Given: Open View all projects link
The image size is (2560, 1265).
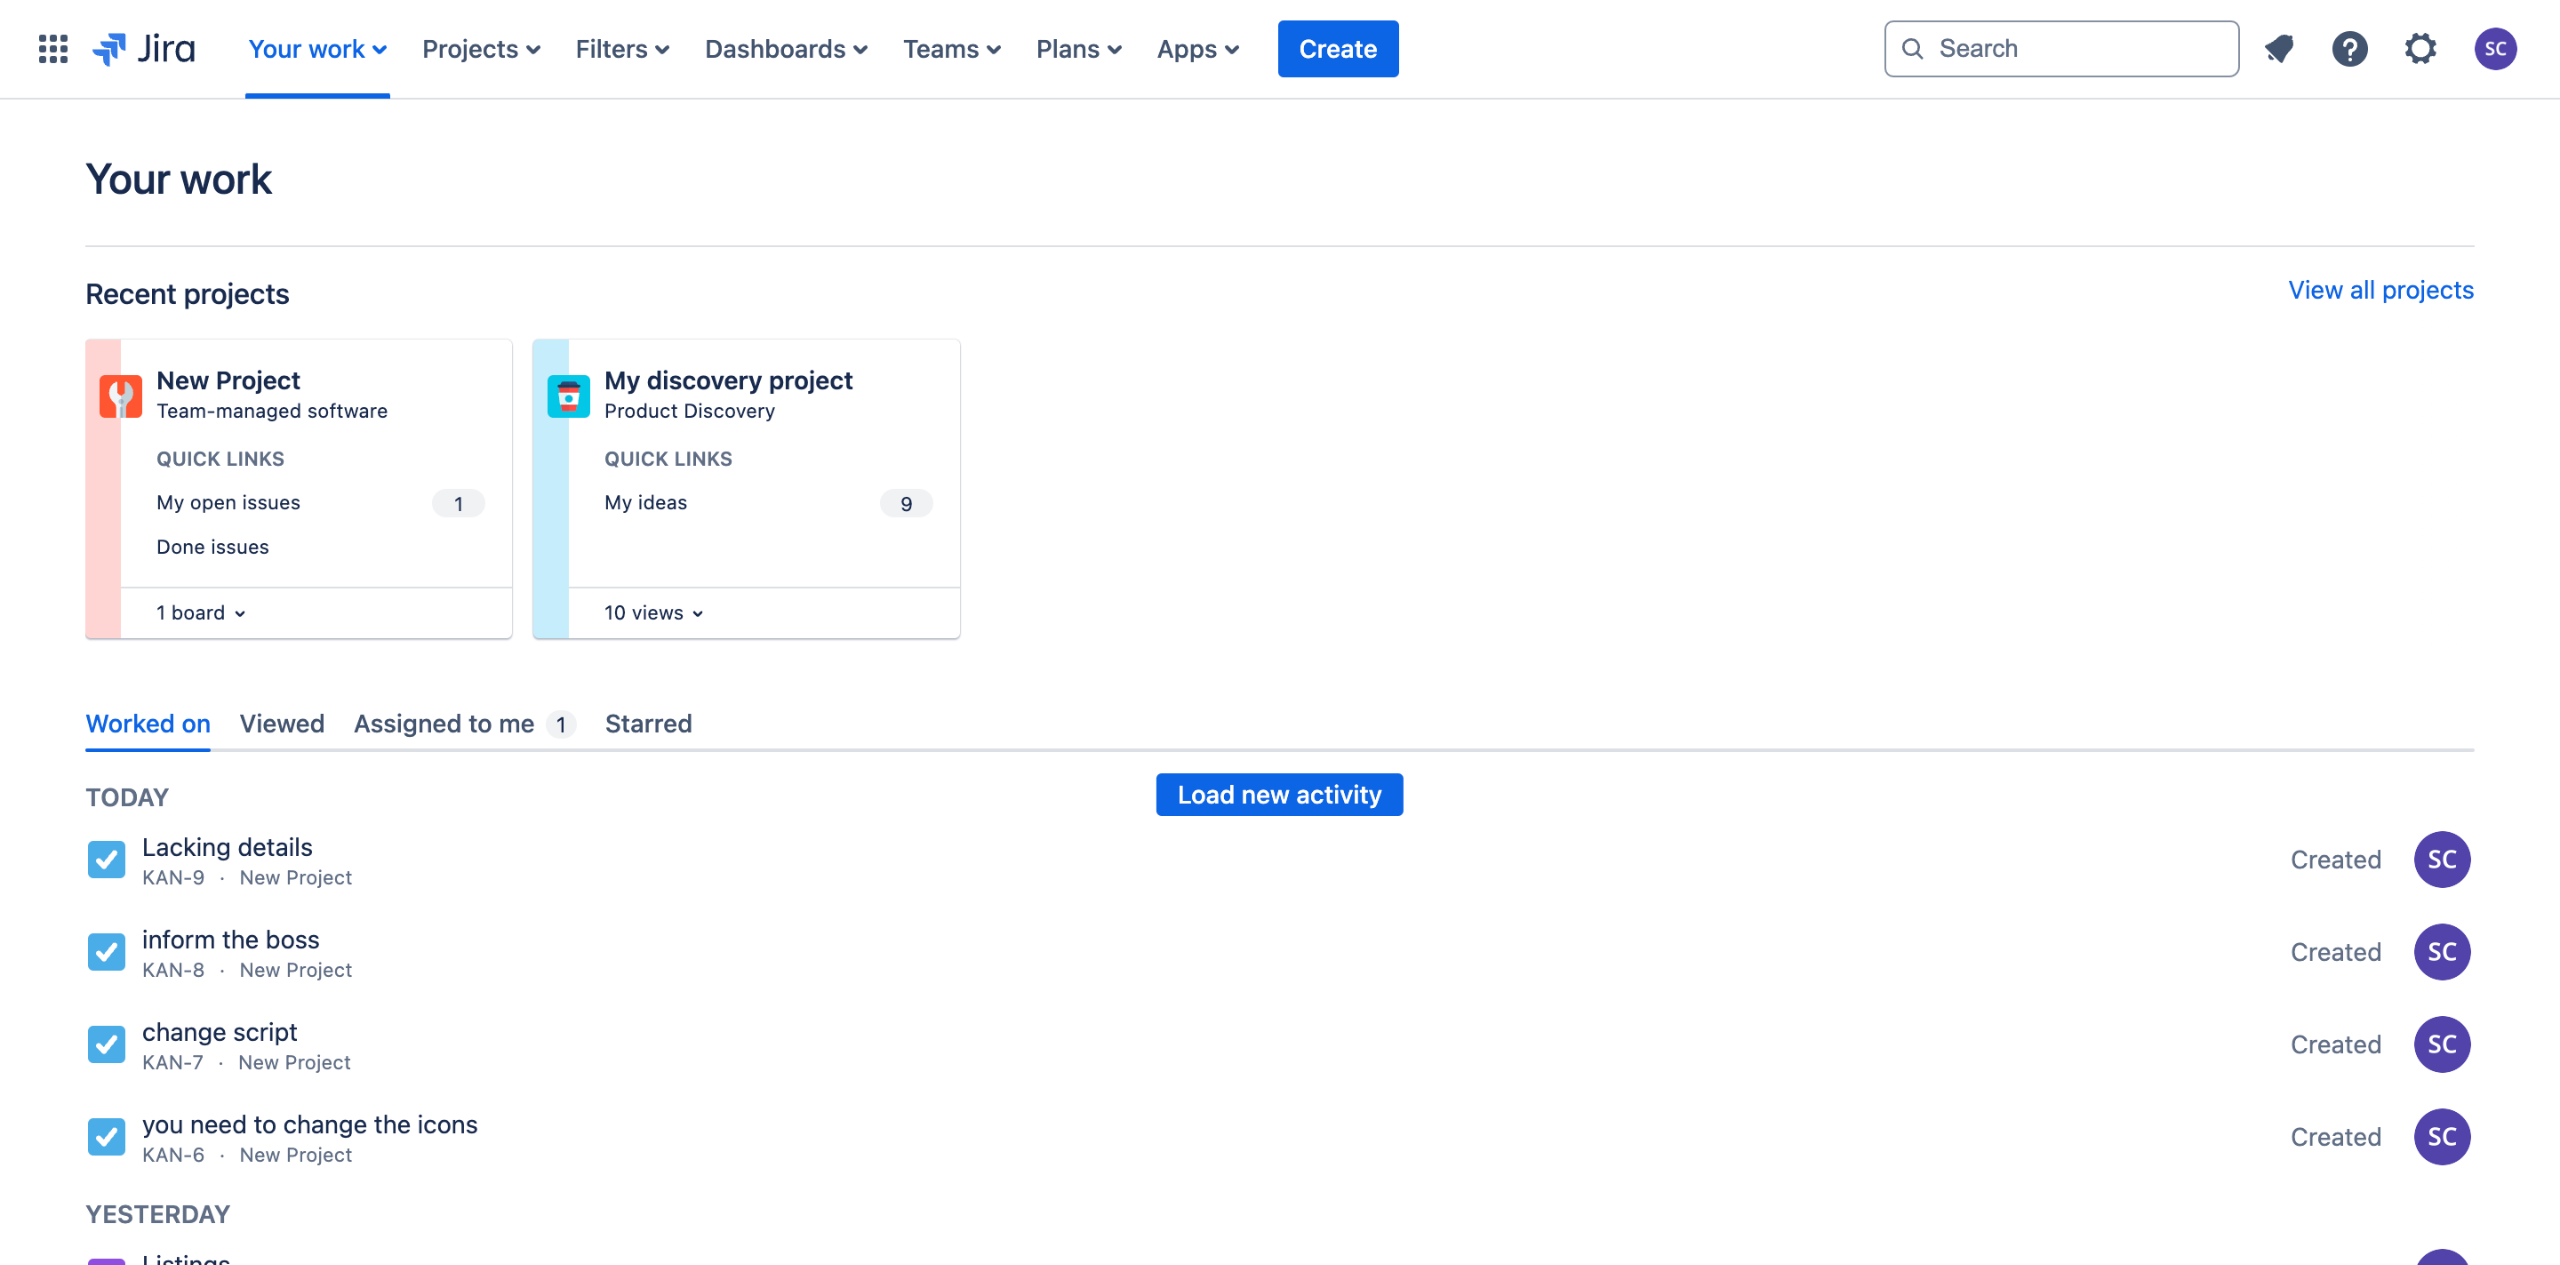Looking at the screenshot, I should pos(2380,290).
